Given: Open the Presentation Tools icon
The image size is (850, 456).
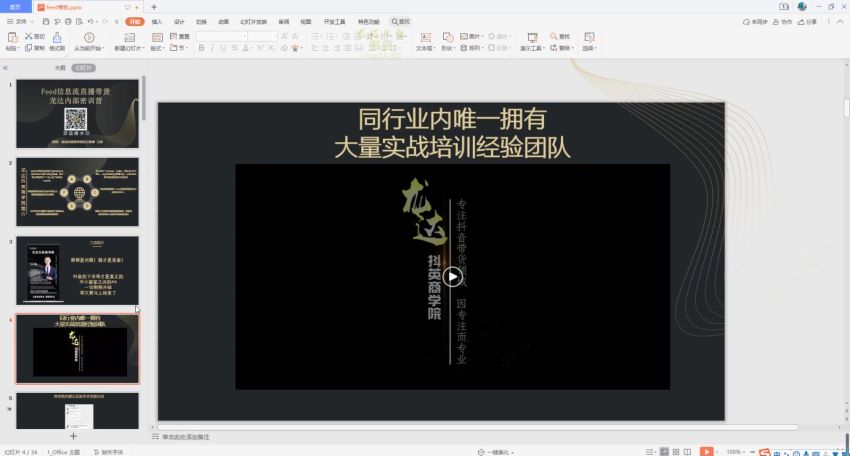Looking at the screenshot, I should pos(532,37).
